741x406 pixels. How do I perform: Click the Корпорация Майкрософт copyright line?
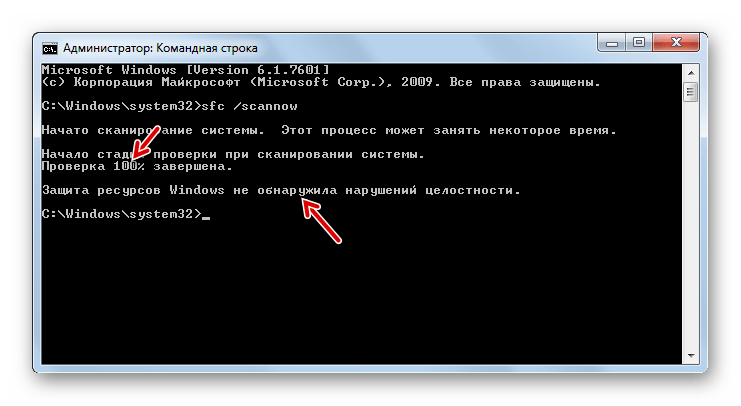tap(321, 82)
